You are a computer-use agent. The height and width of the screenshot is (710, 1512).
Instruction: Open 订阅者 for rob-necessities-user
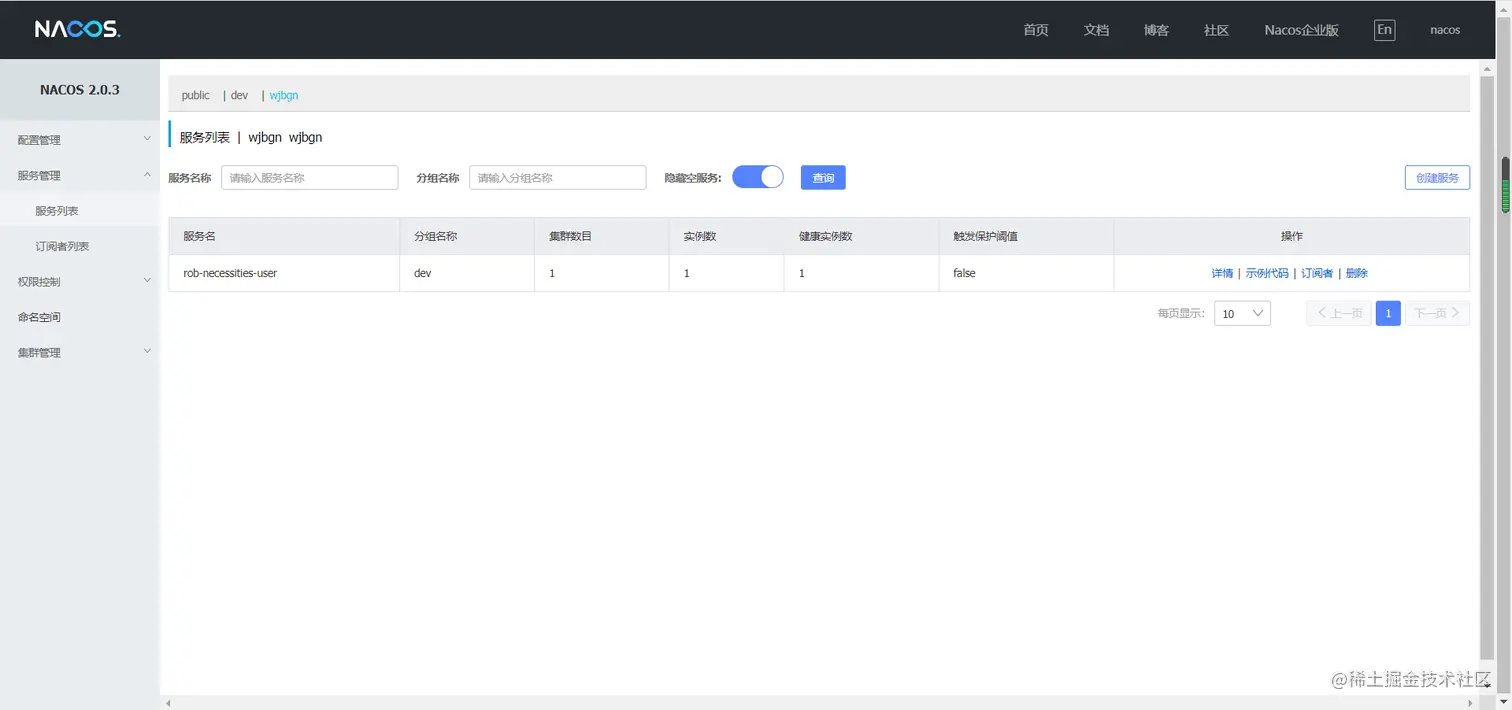pyautogui.click(x=1317, y=273)
